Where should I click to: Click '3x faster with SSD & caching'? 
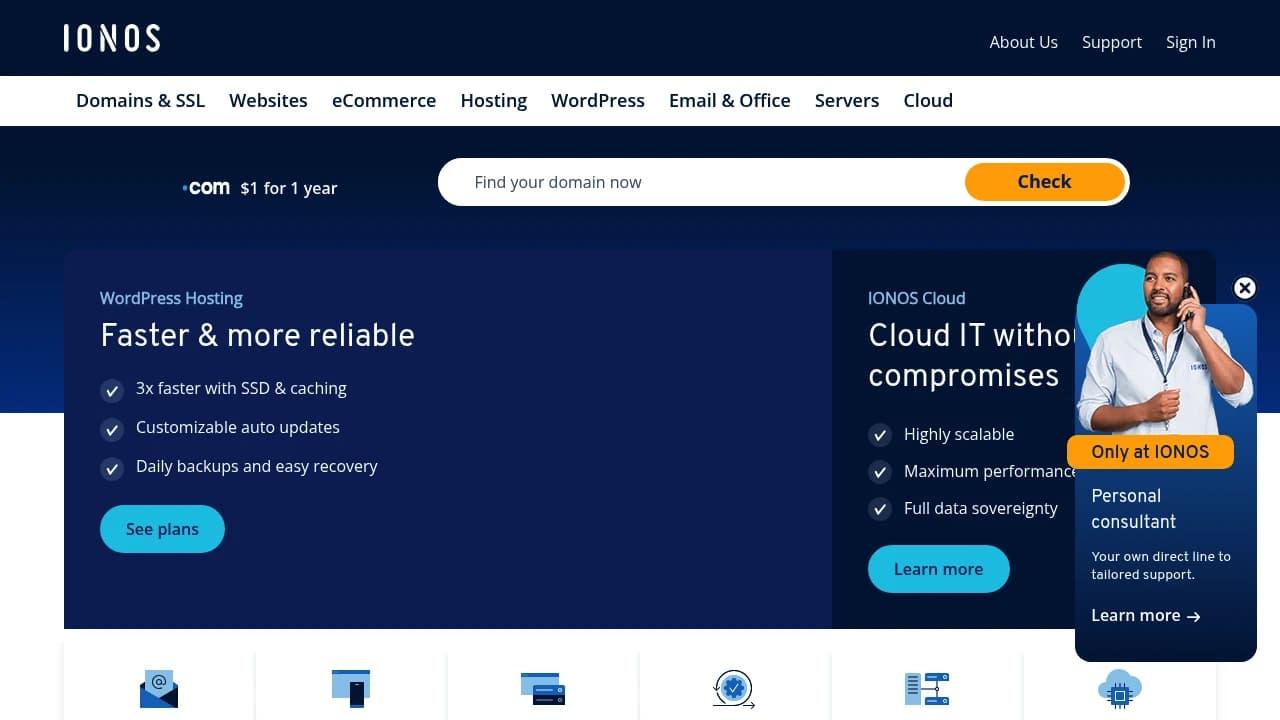click(x=241, y=388)
